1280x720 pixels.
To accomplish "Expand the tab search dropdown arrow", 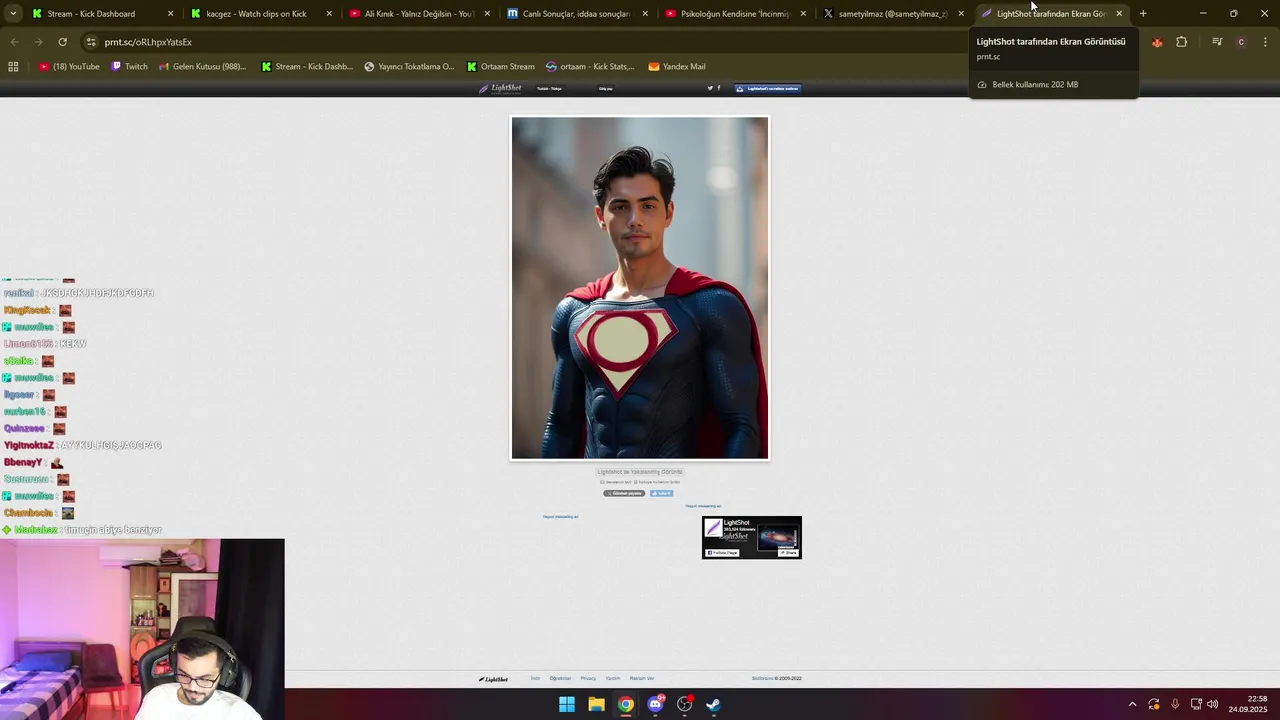I will coord(13,14).
